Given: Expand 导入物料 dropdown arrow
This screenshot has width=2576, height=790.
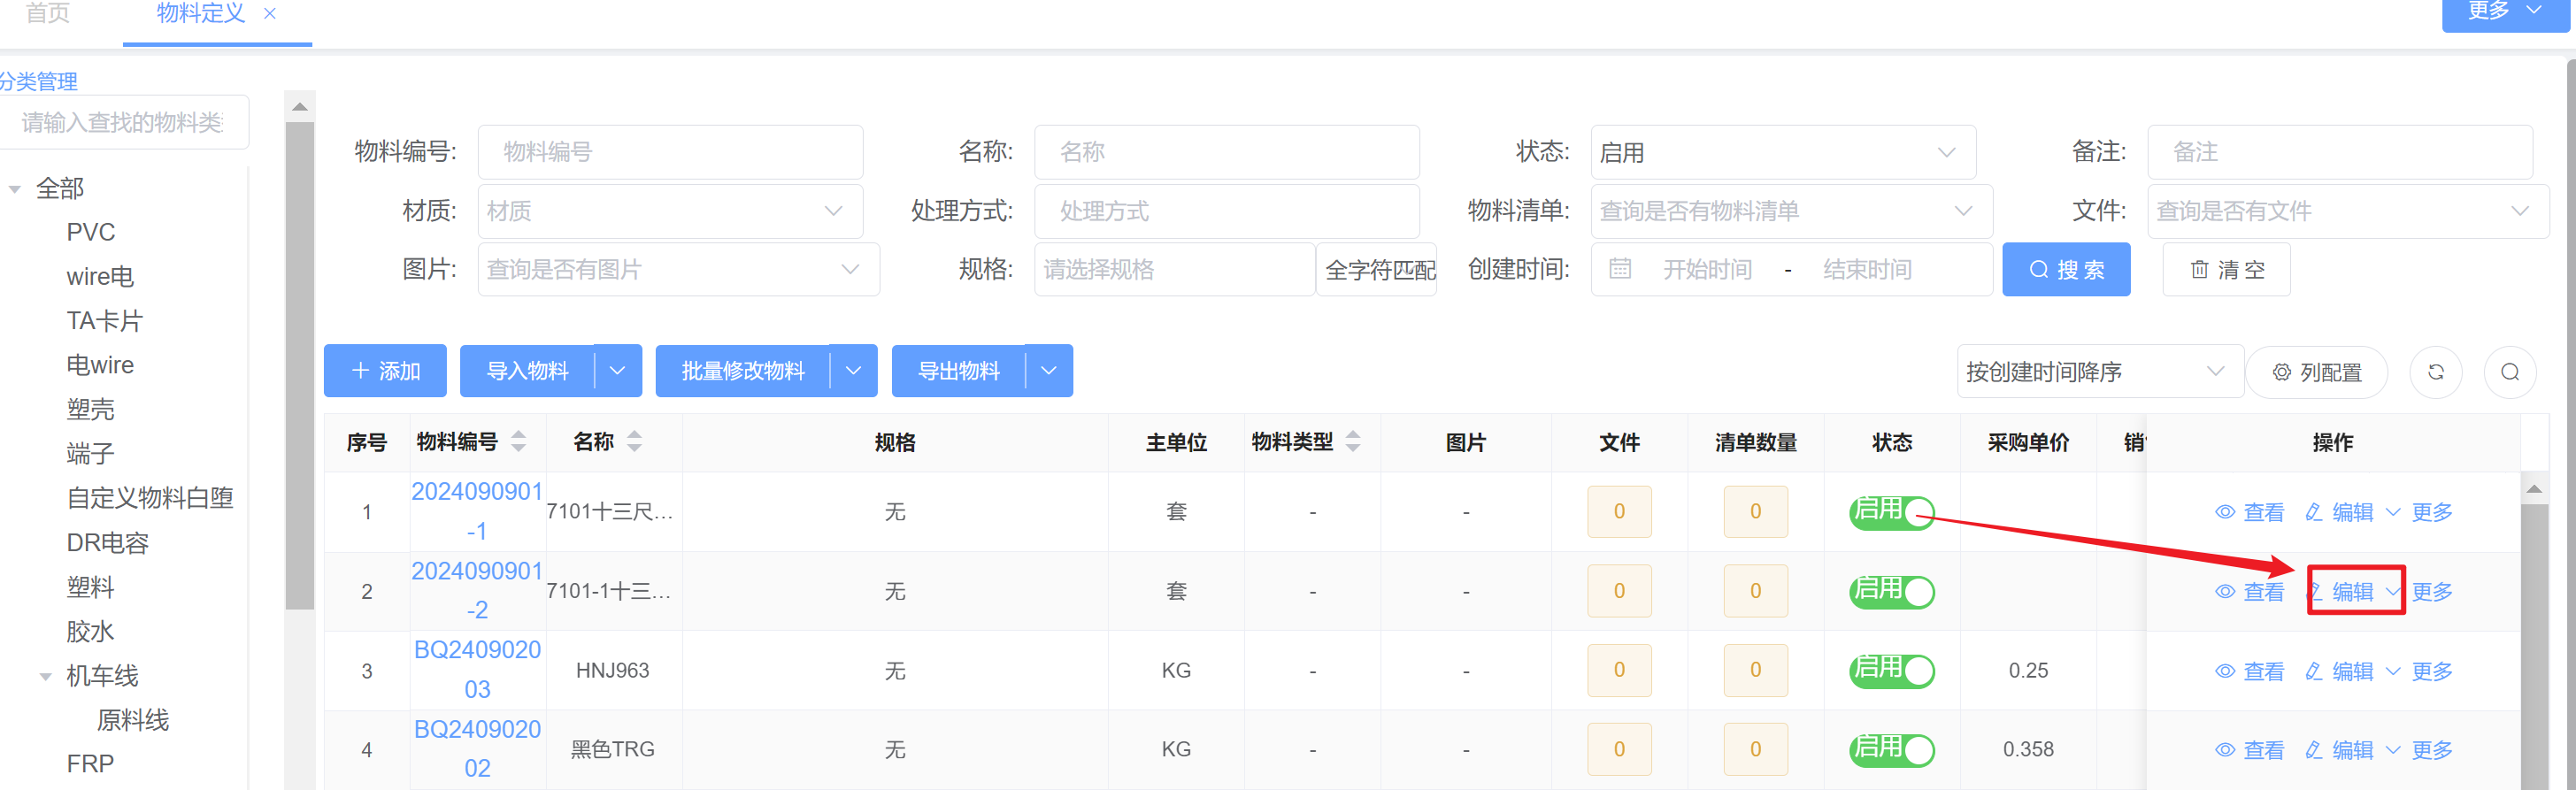Looking at the screenshot, I should click(618, 371).
